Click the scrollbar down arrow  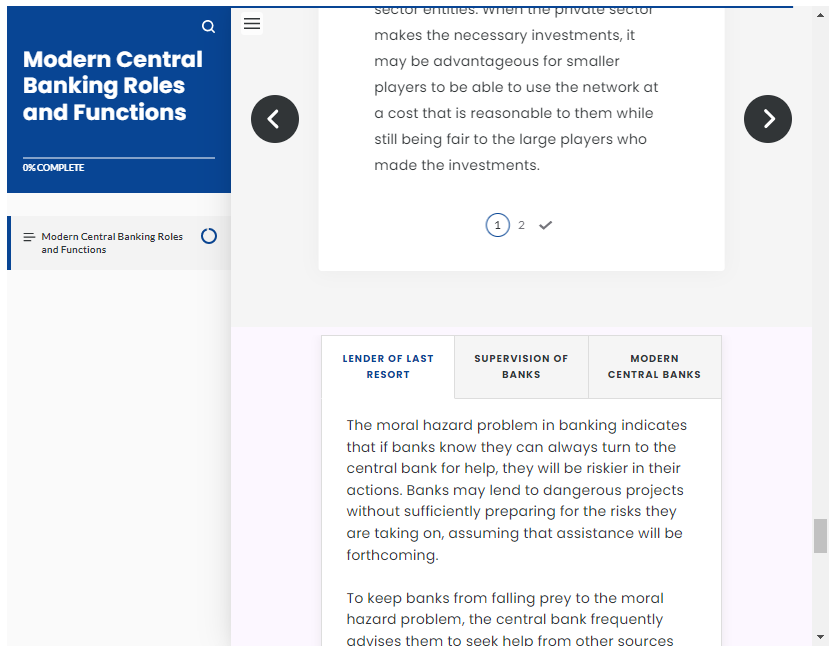tap(820, 637)
